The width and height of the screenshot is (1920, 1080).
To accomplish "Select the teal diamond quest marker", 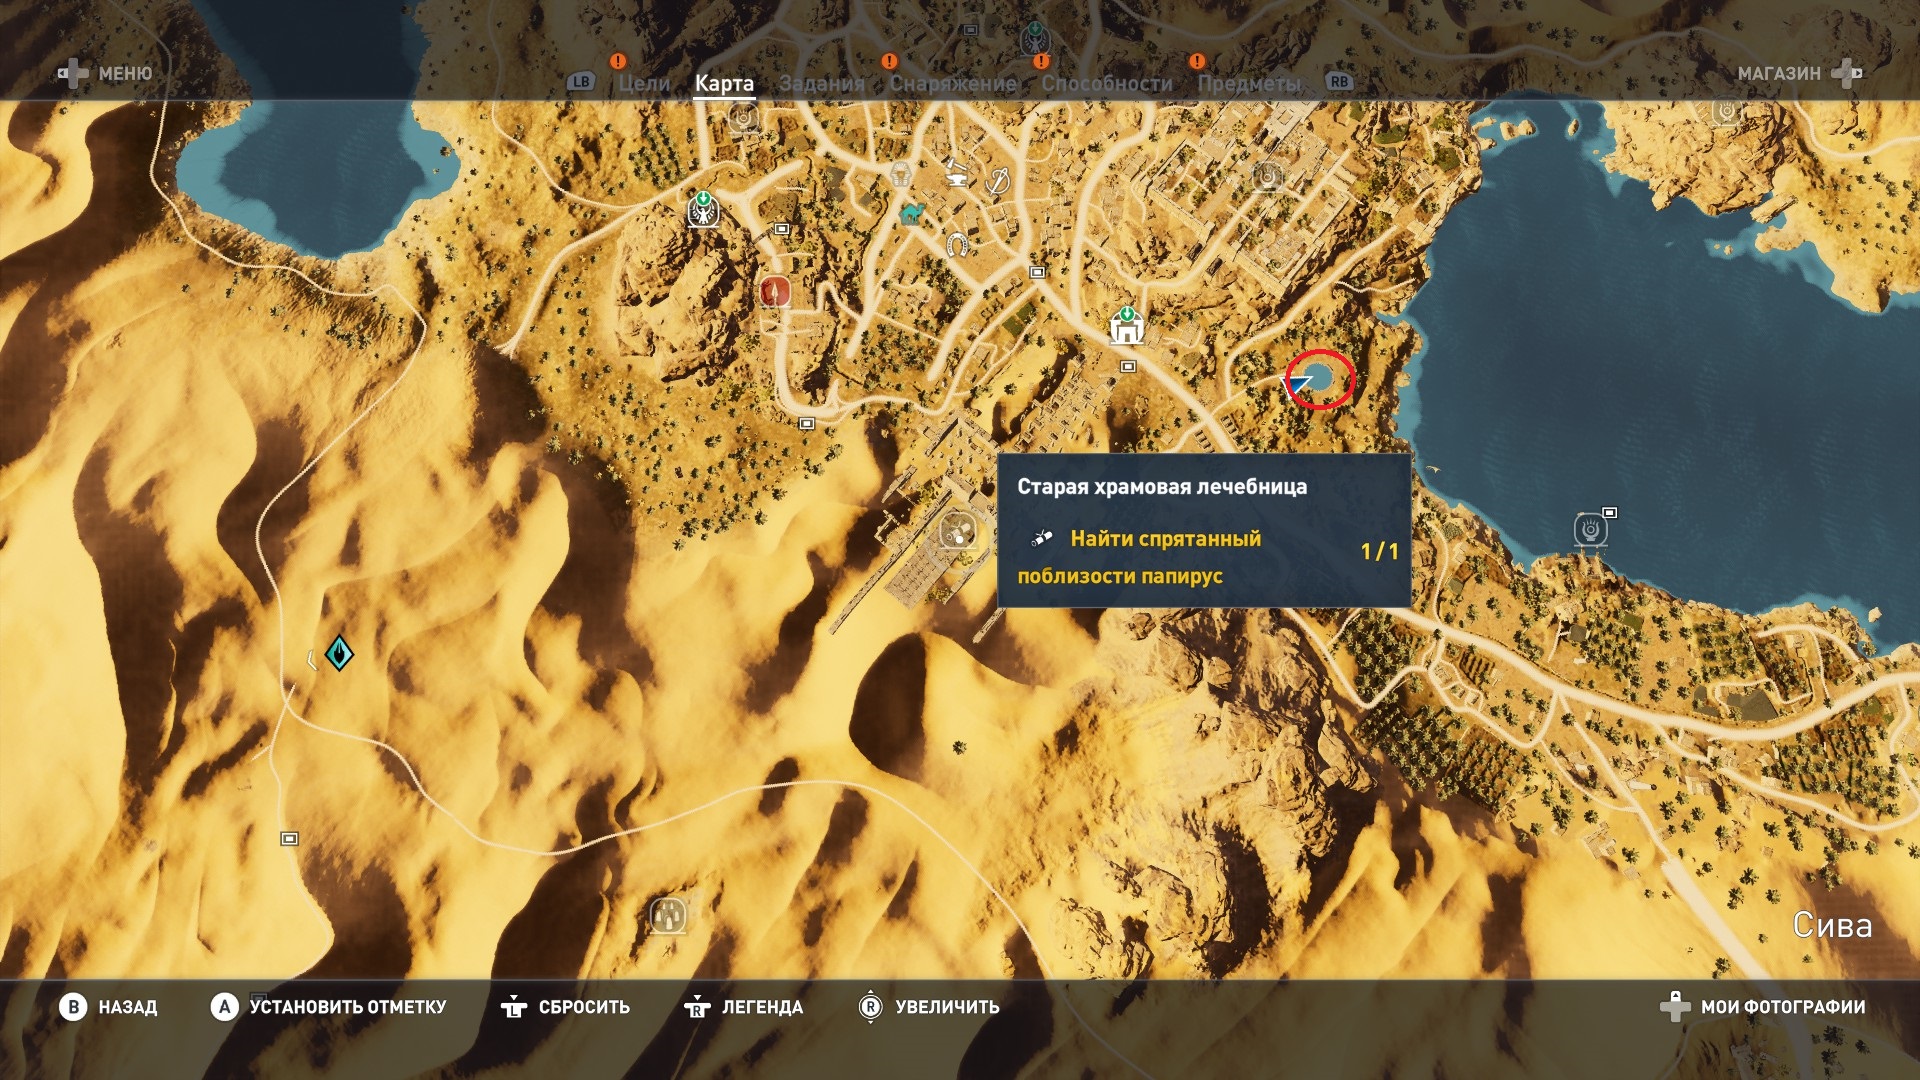I will pyautogui.click(x=339, y=653).
